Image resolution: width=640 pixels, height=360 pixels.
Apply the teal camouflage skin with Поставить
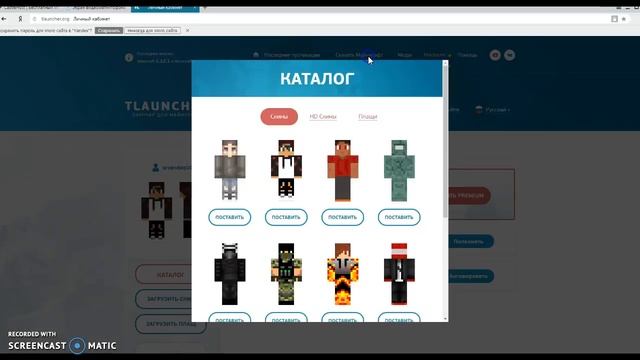pos(399,217)
